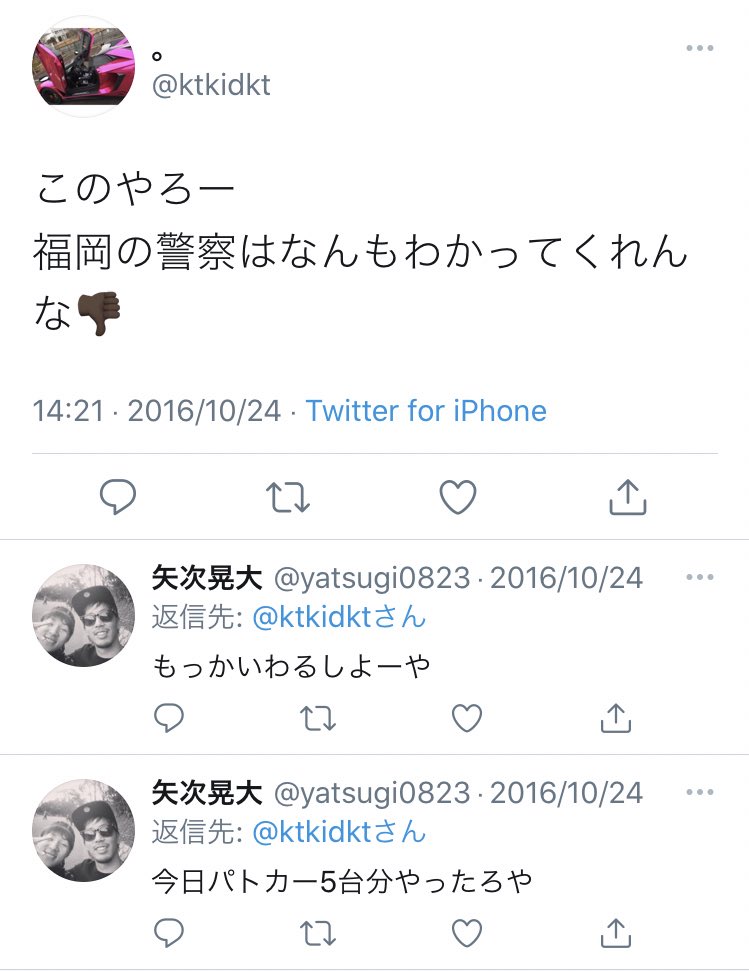View 矢次晃大 avatar on first reply

(84, 615)
